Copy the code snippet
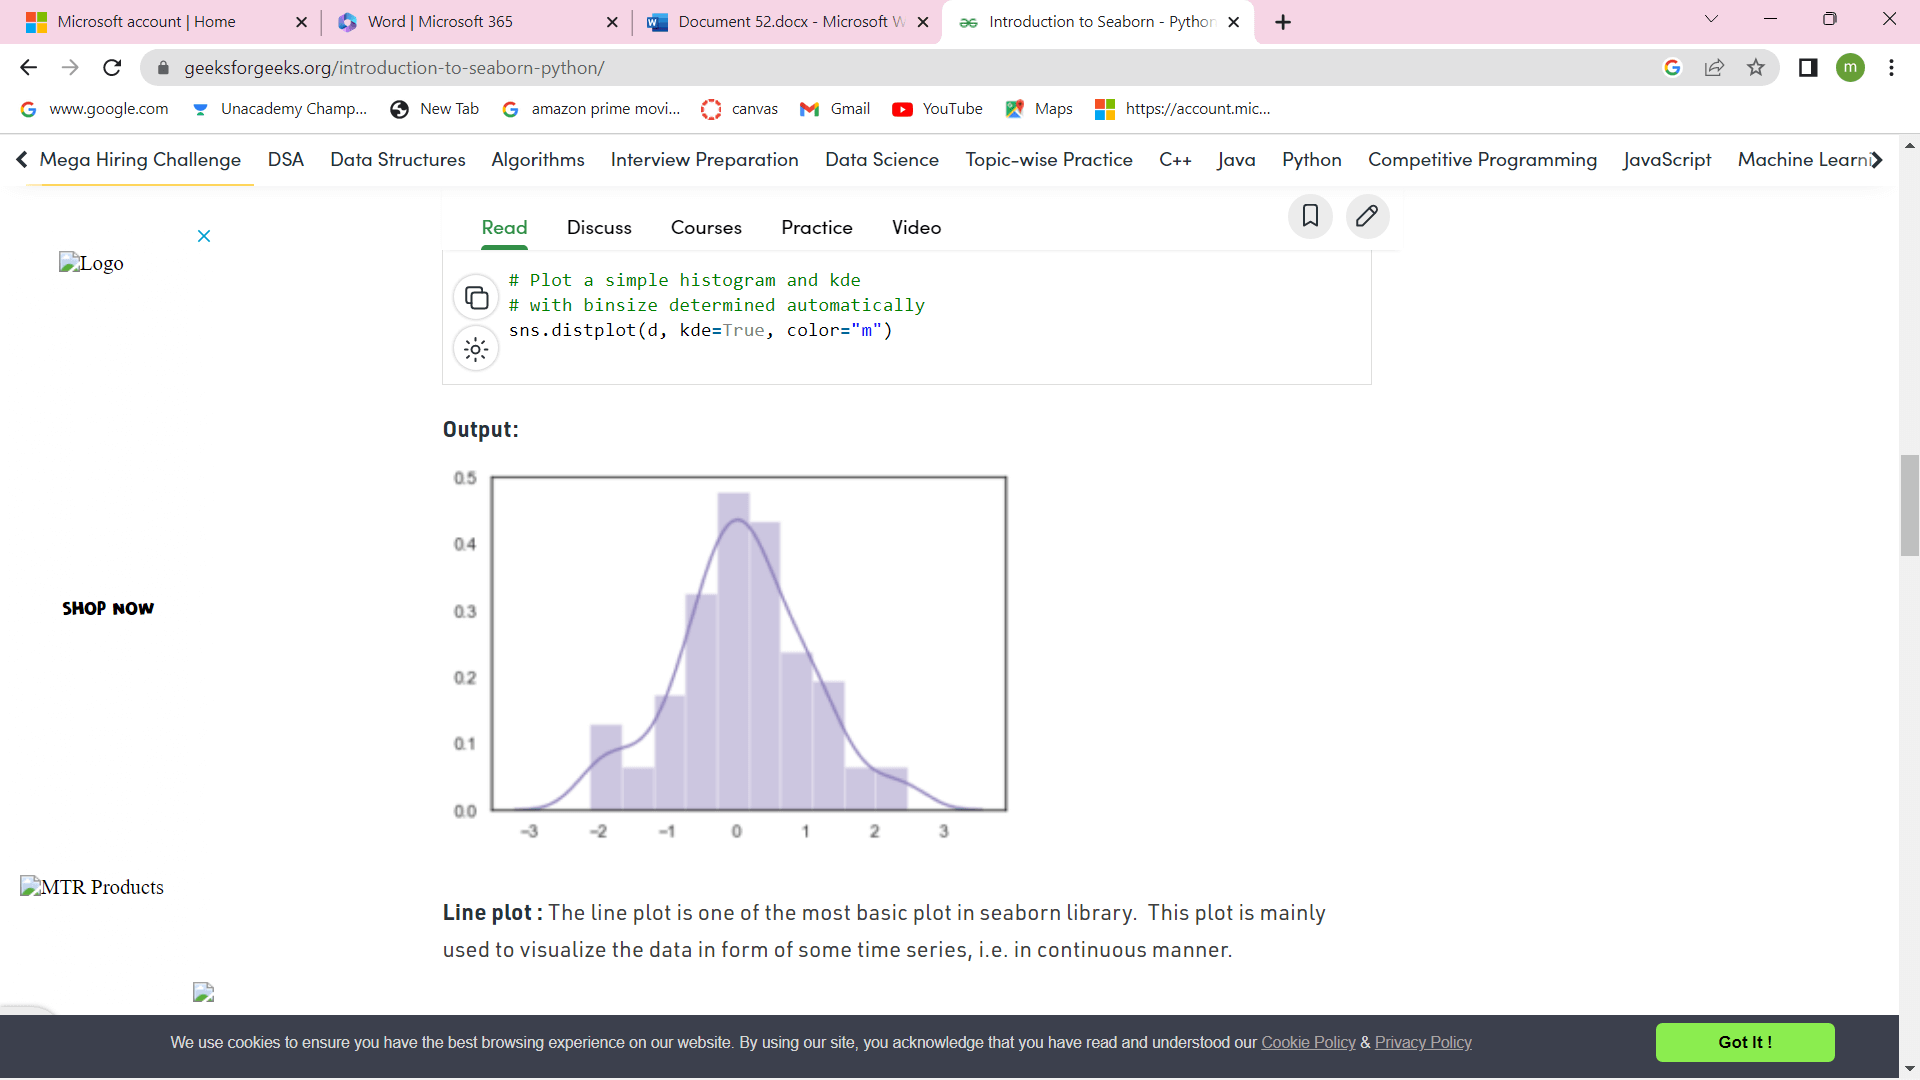The image size is (1920, 1080). 476,296
